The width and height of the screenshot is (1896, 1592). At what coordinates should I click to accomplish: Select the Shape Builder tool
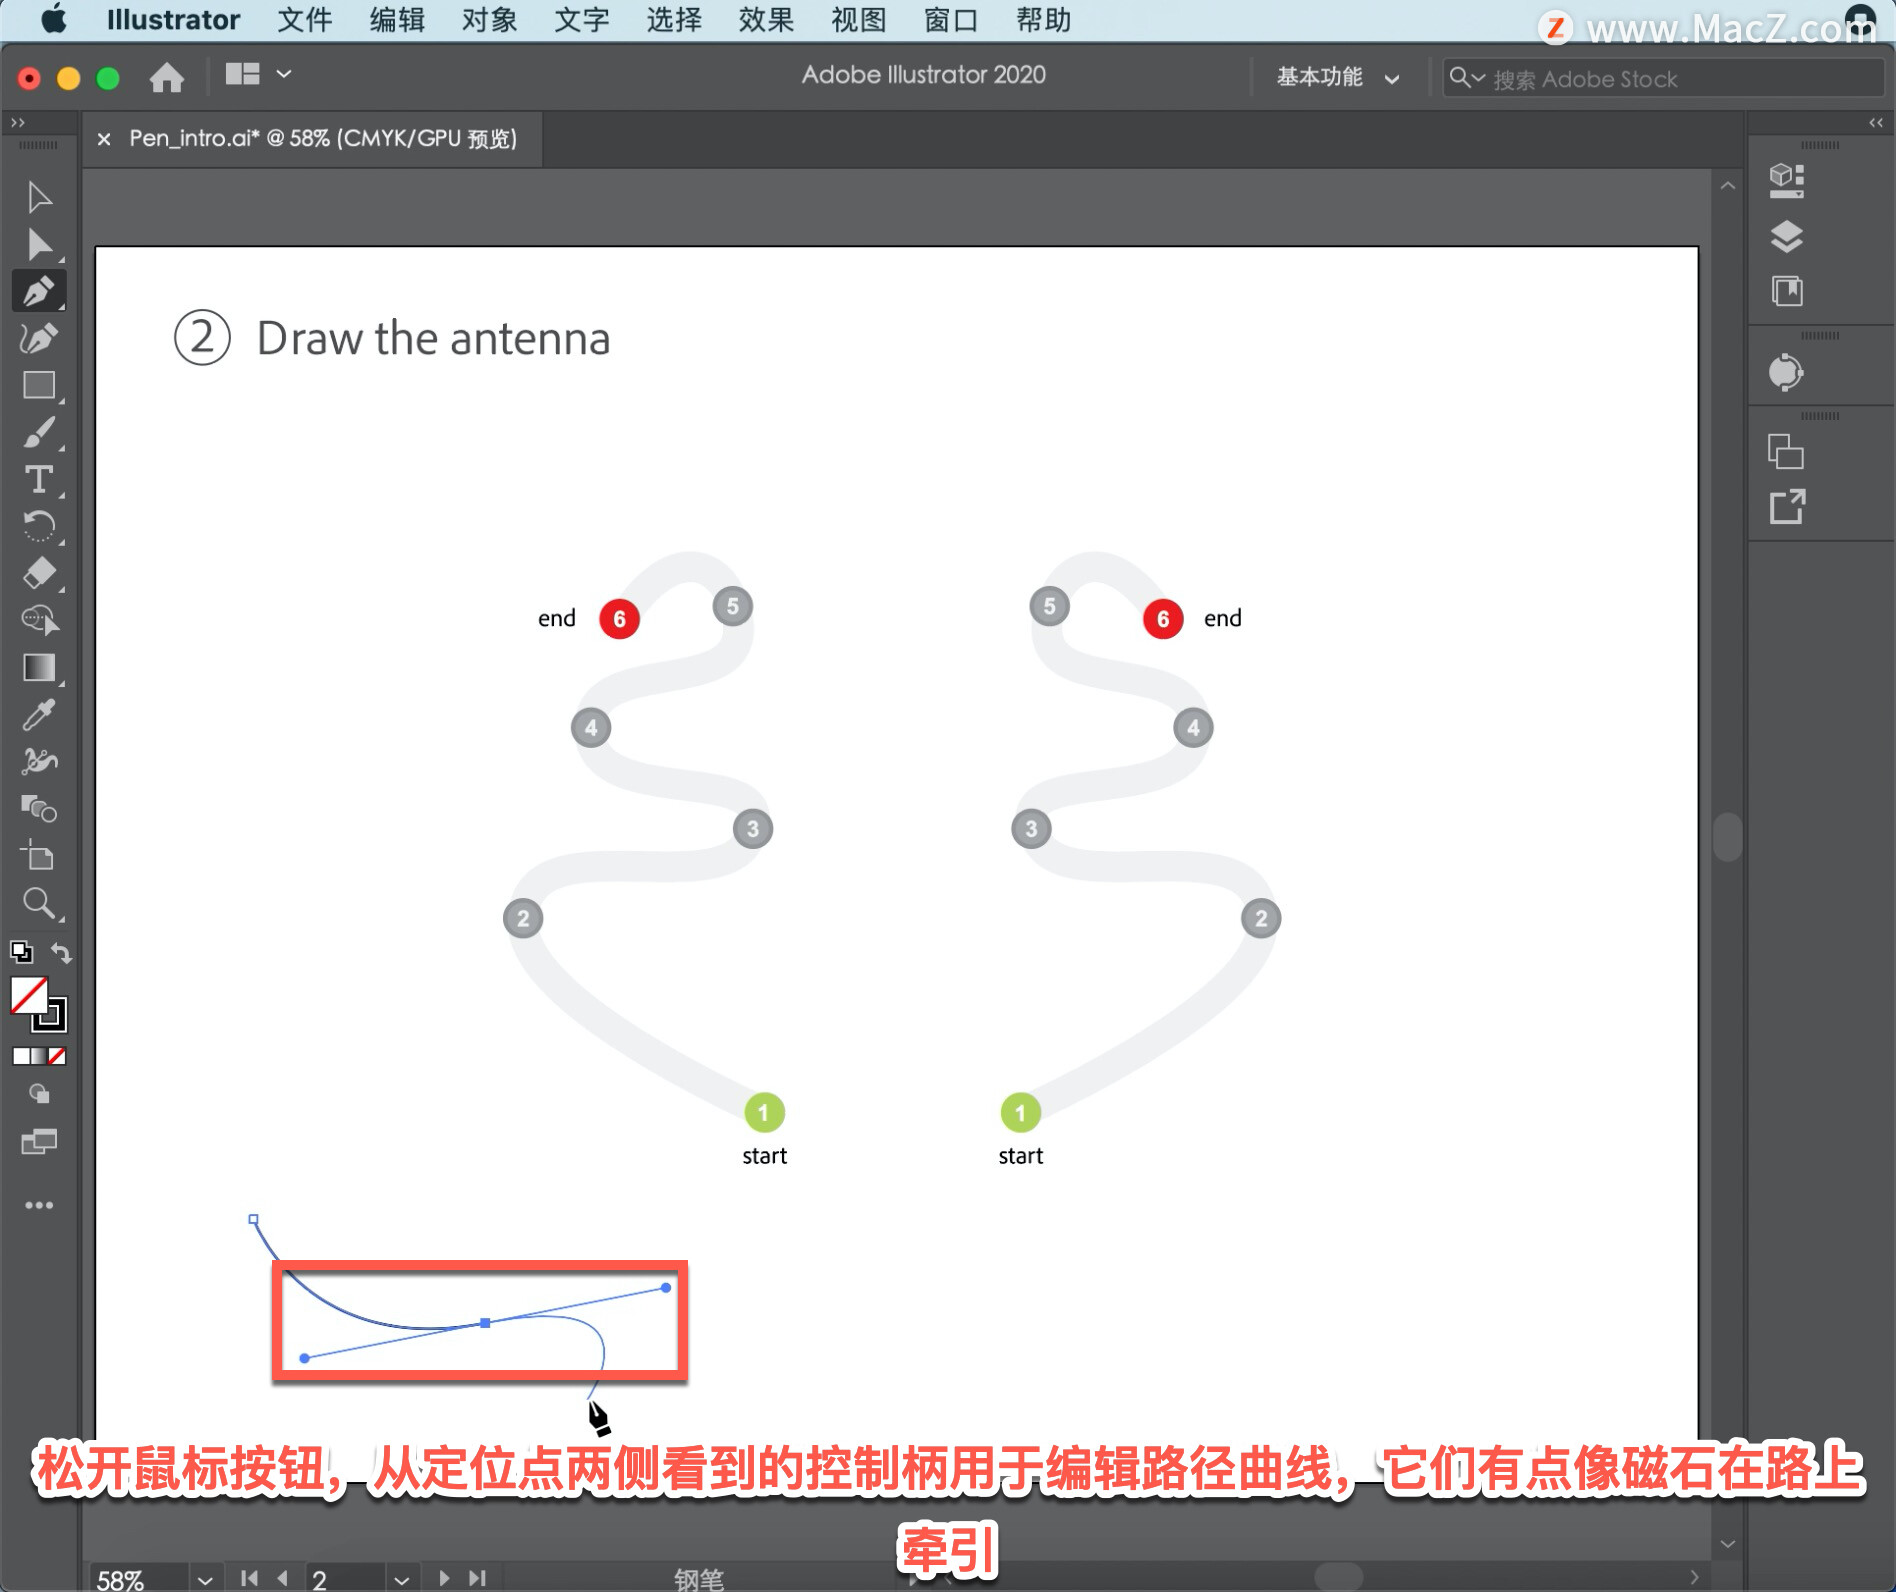pyautogui.click(x=39, y=620)
